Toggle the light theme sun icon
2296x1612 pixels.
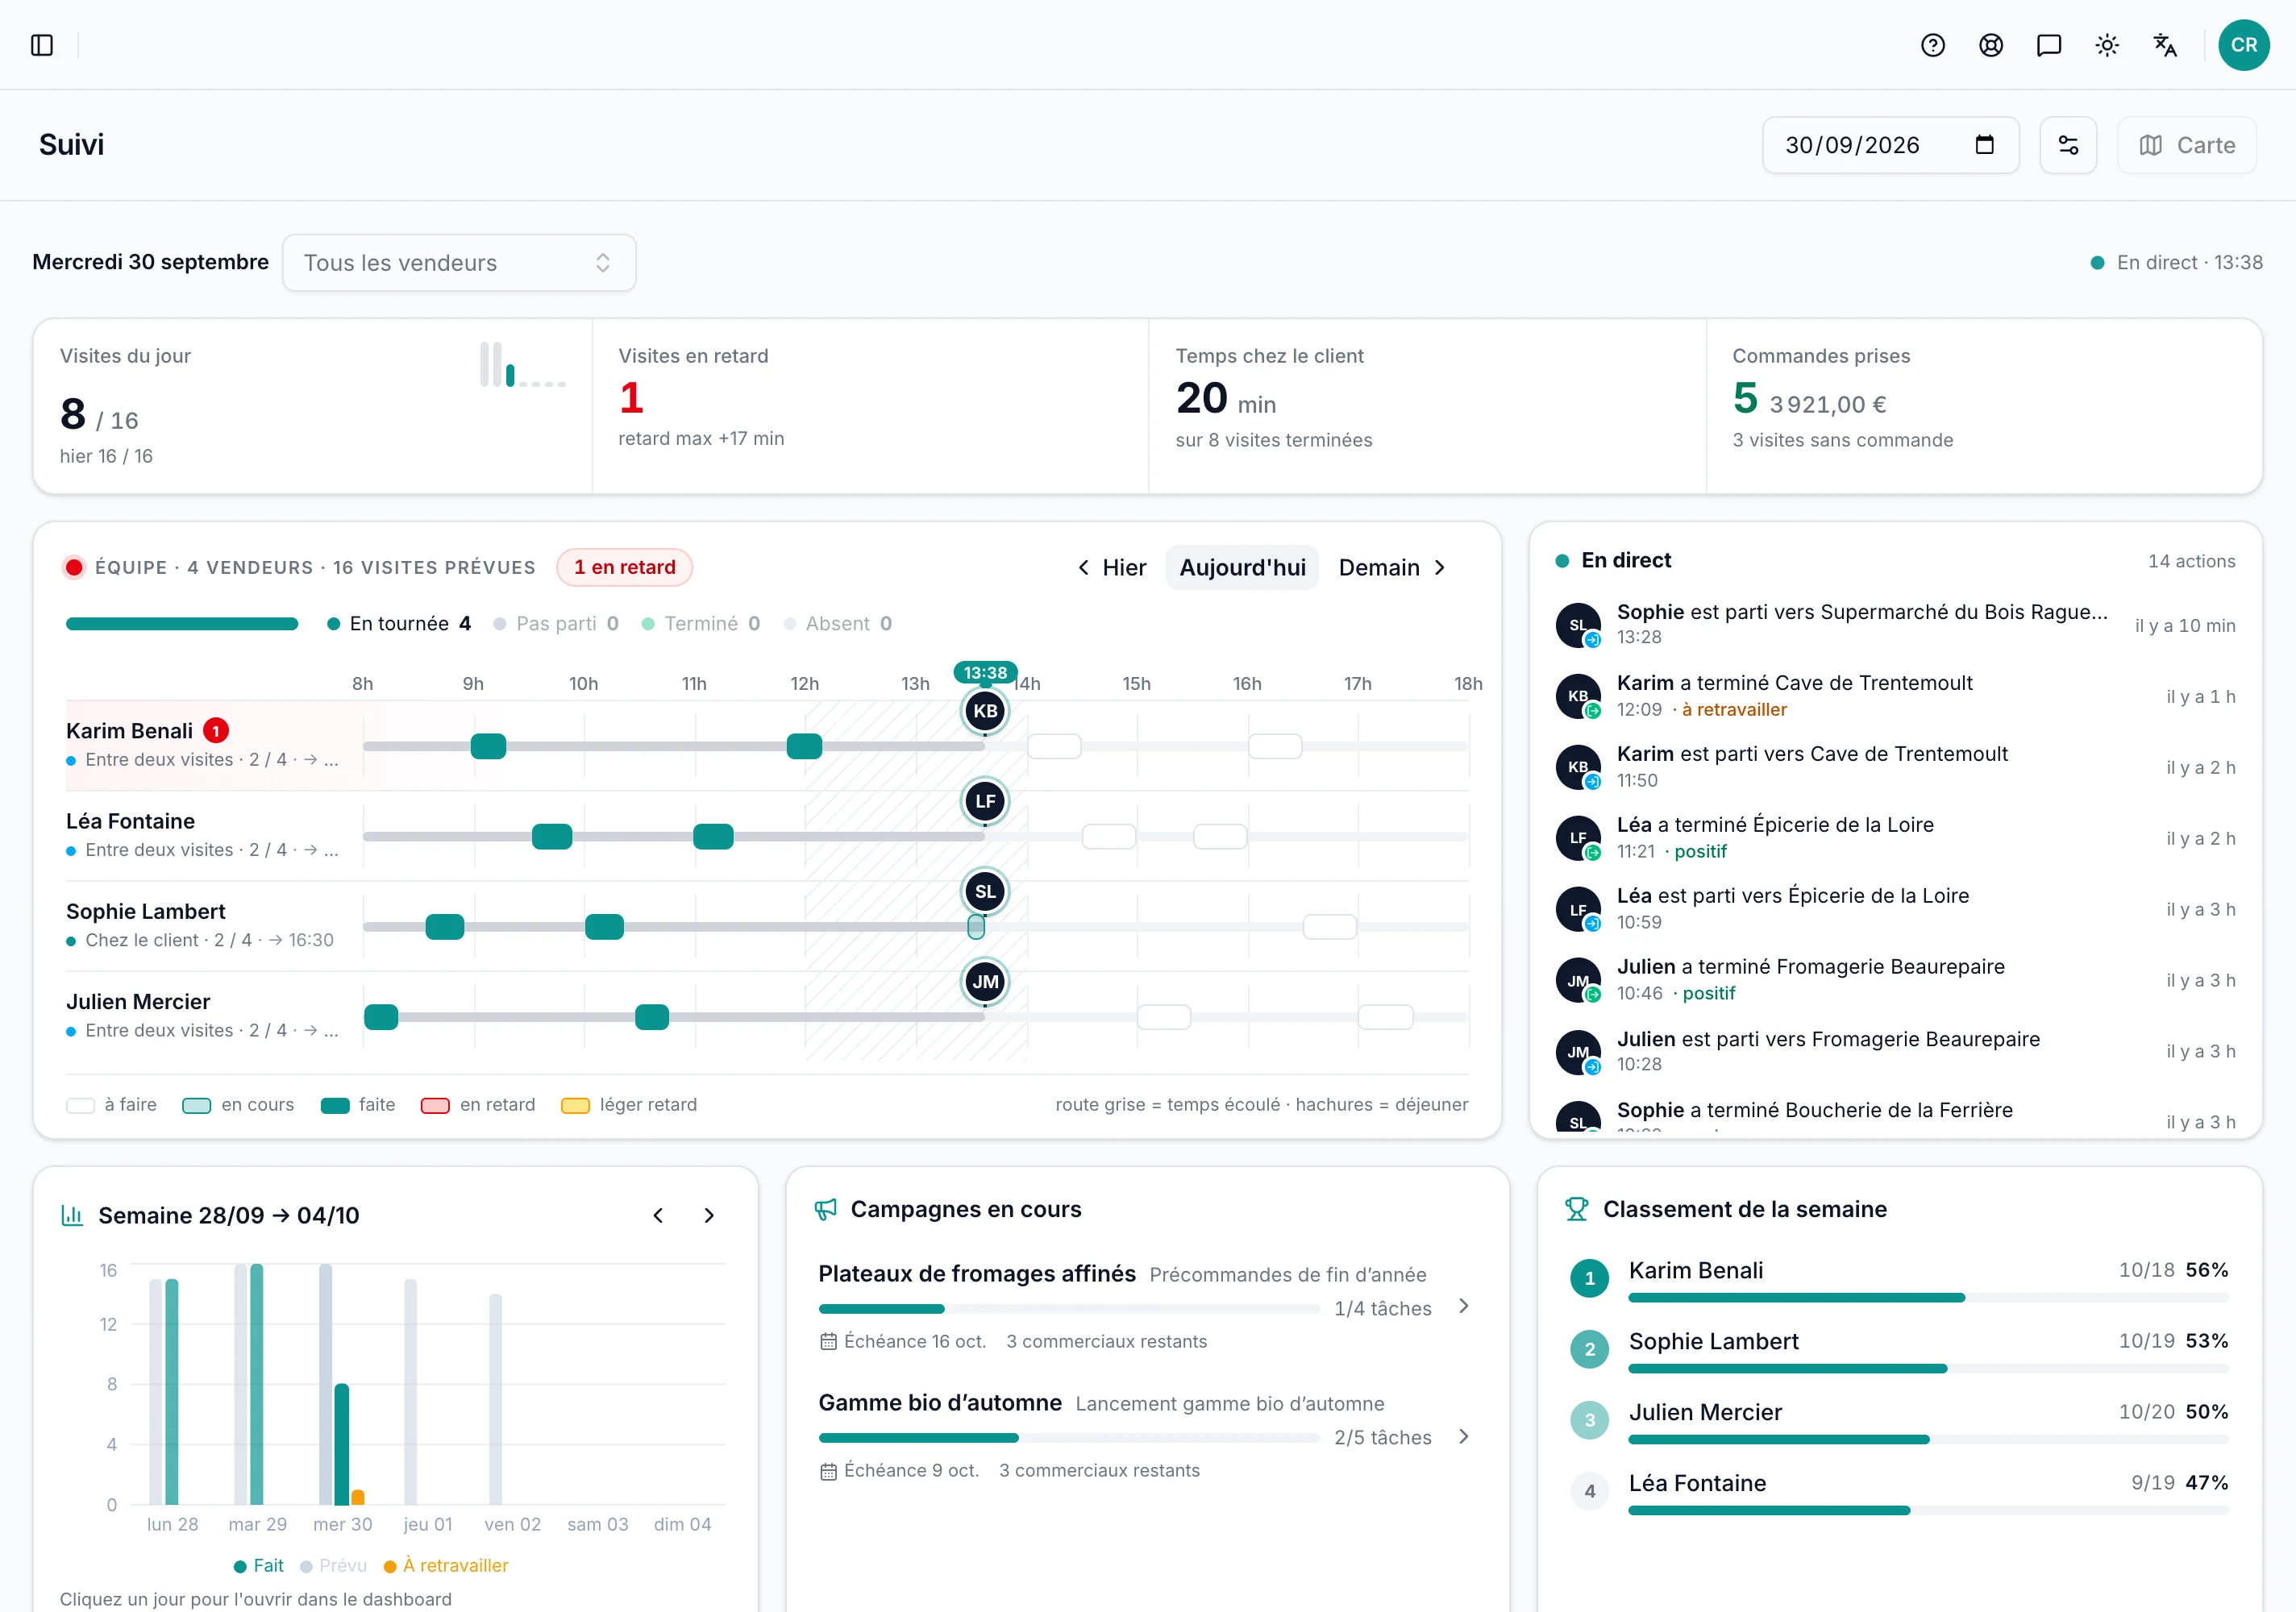point(2106,45)
